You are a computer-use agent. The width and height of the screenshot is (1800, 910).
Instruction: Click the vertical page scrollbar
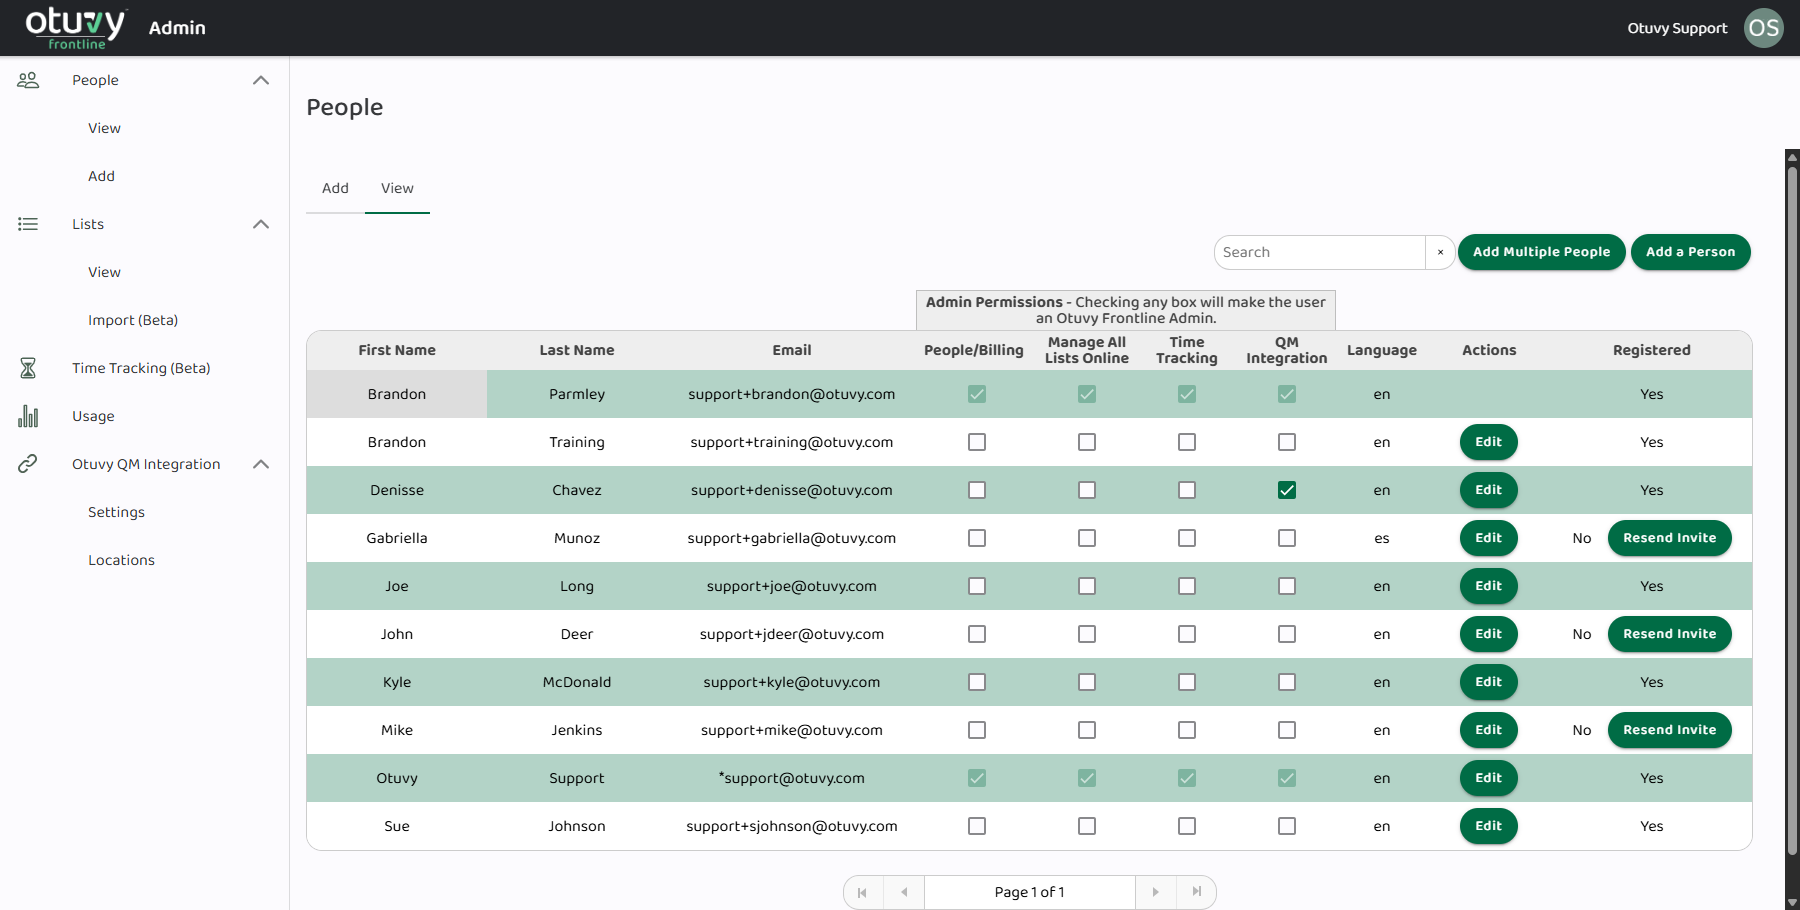point(1792,510)
